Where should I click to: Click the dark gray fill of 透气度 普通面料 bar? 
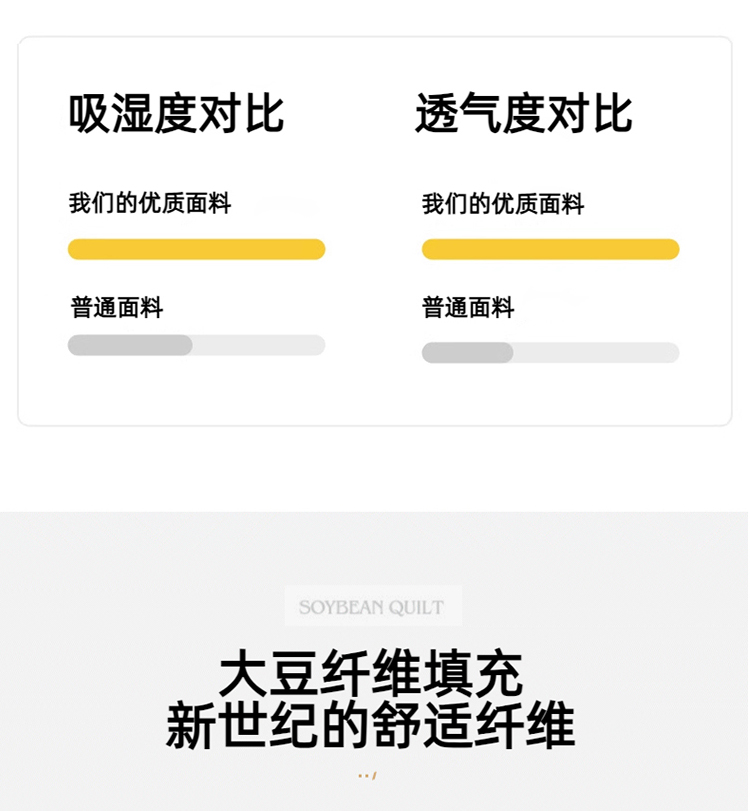467,353
